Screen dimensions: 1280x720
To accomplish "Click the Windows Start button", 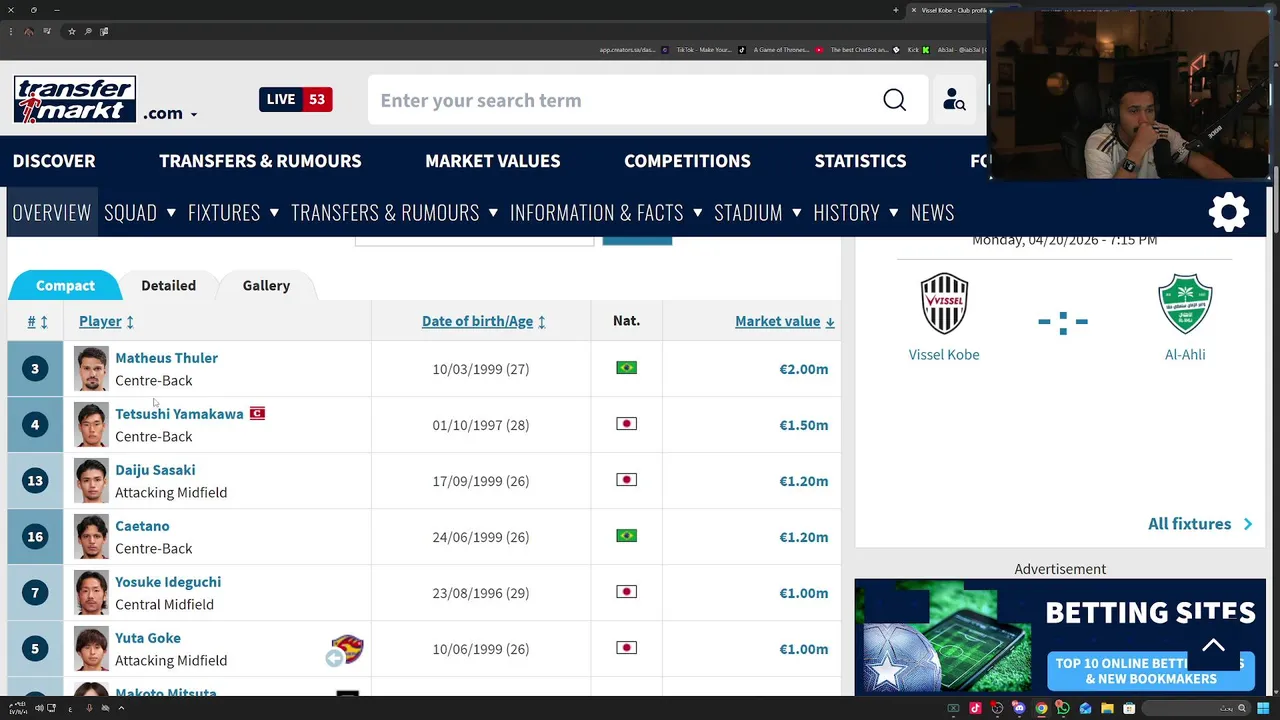I will [x=1263, y=708].
